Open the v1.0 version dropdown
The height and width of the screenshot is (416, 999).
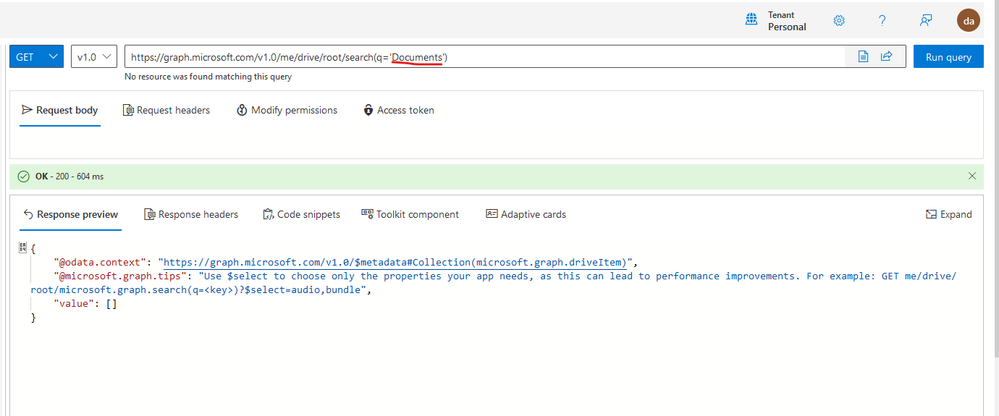tap(95, 57)
